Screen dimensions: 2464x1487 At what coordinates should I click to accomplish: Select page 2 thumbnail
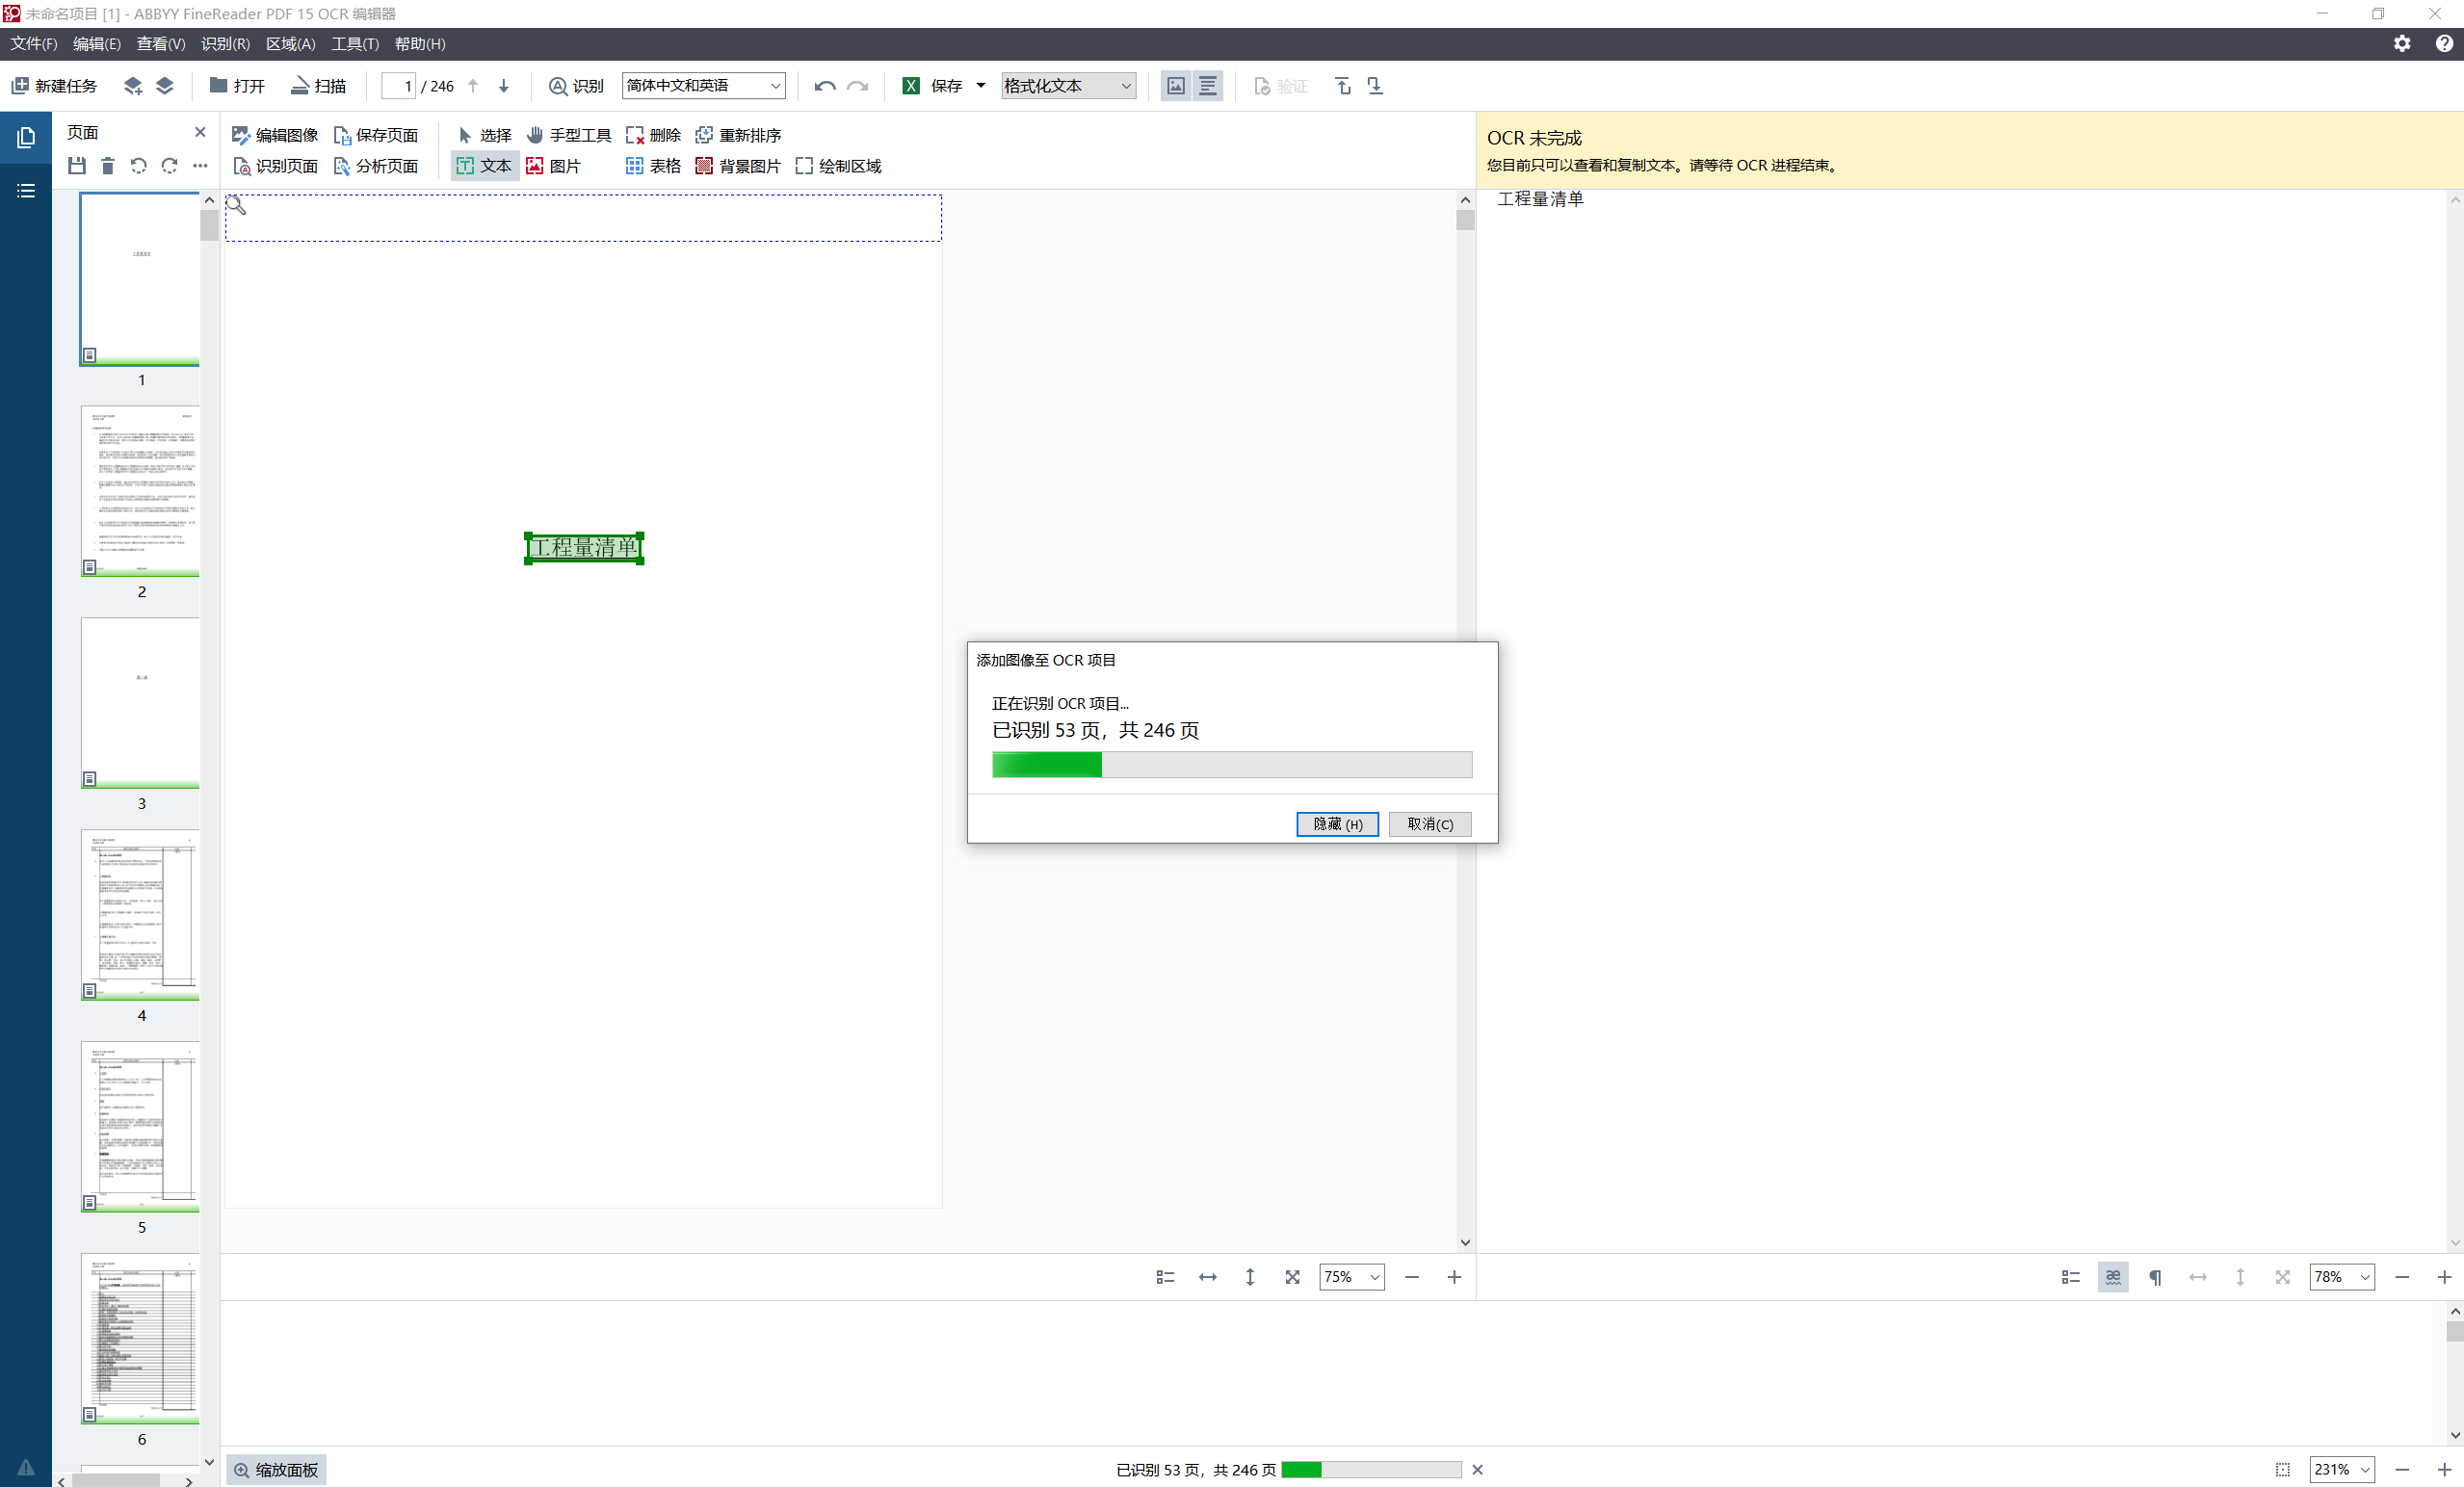click(x=140, y=491)
